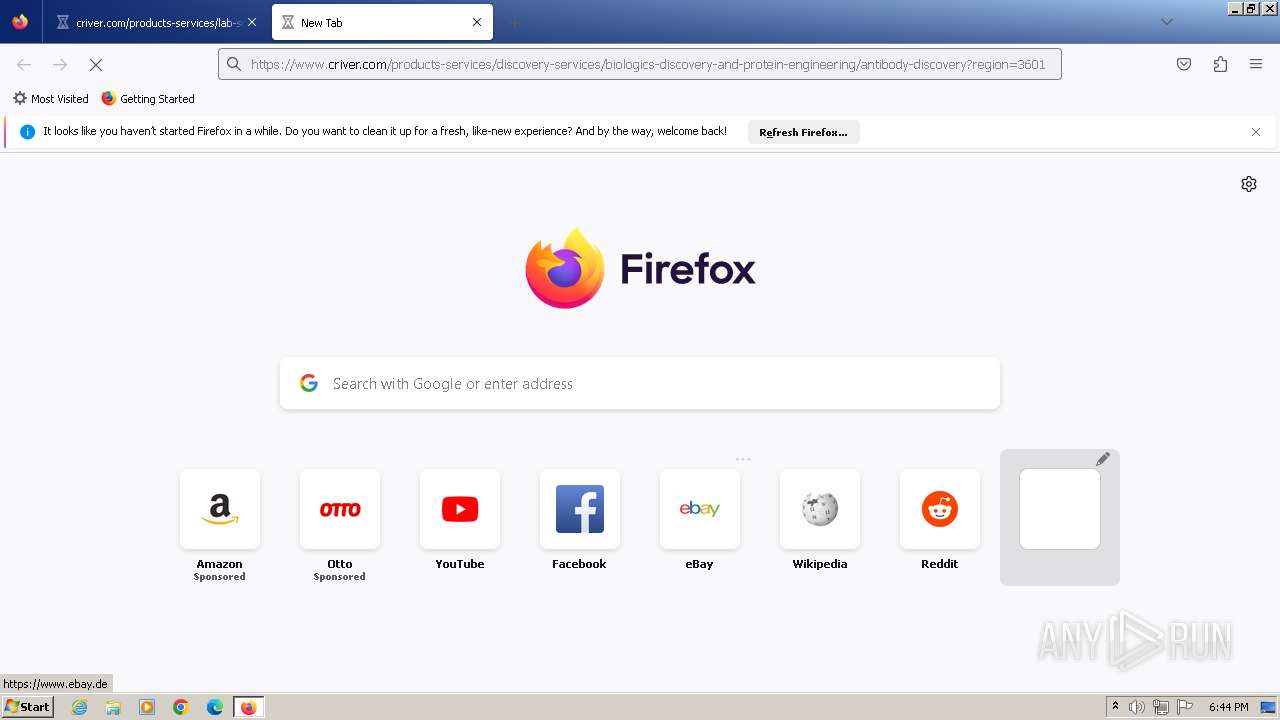Viewport: 1280px width, 720px height.
Task: Open the Action Center flag icon
Action: [1185, 707]
